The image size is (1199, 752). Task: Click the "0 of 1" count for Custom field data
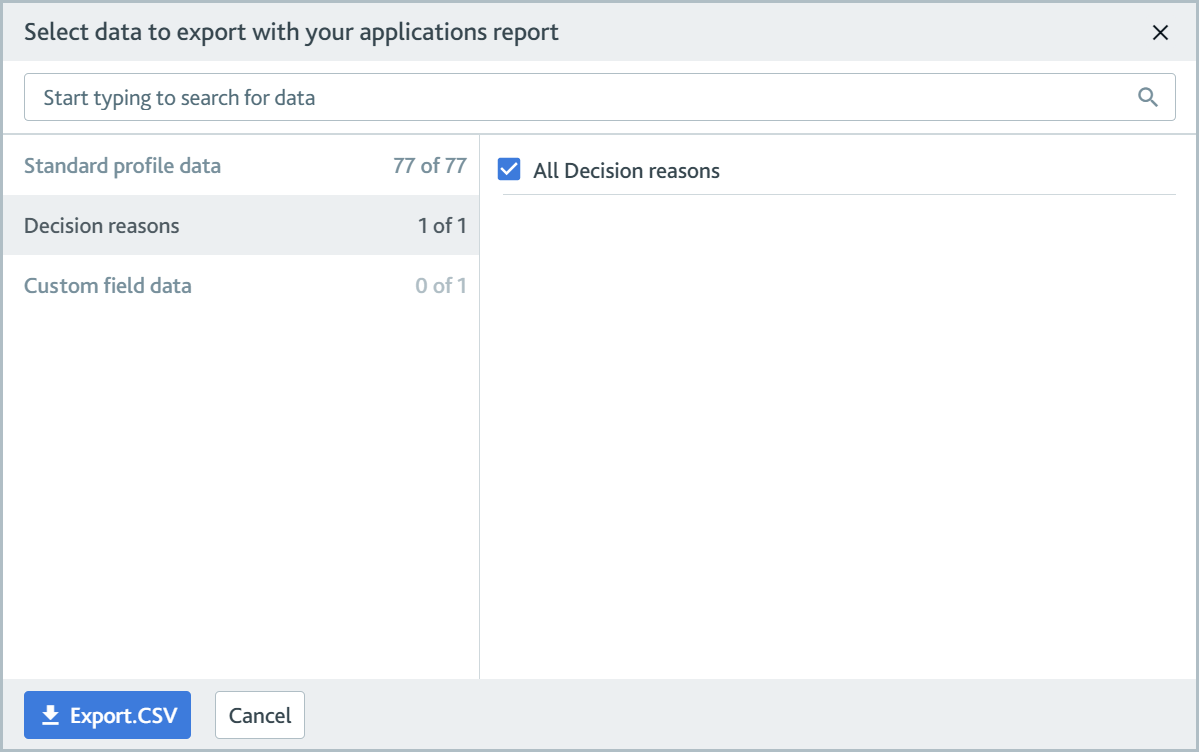[x=443, y=285]
